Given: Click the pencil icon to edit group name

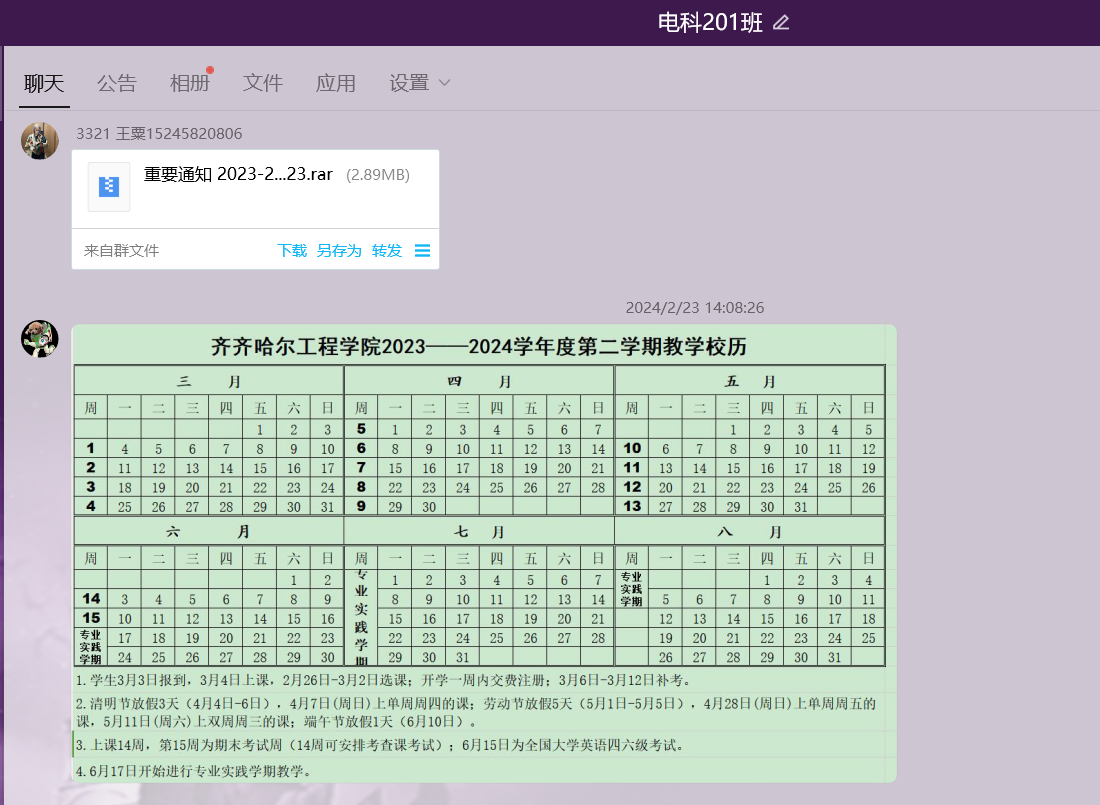Looking at the screenshot, I should pyautogui.click(x=781, y=22).
